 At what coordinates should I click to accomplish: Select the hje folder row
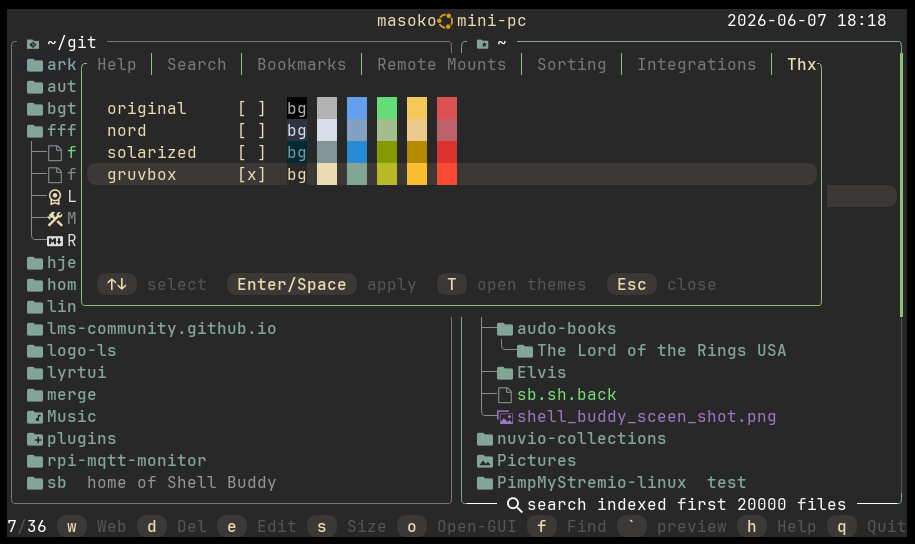click(51, 263)
